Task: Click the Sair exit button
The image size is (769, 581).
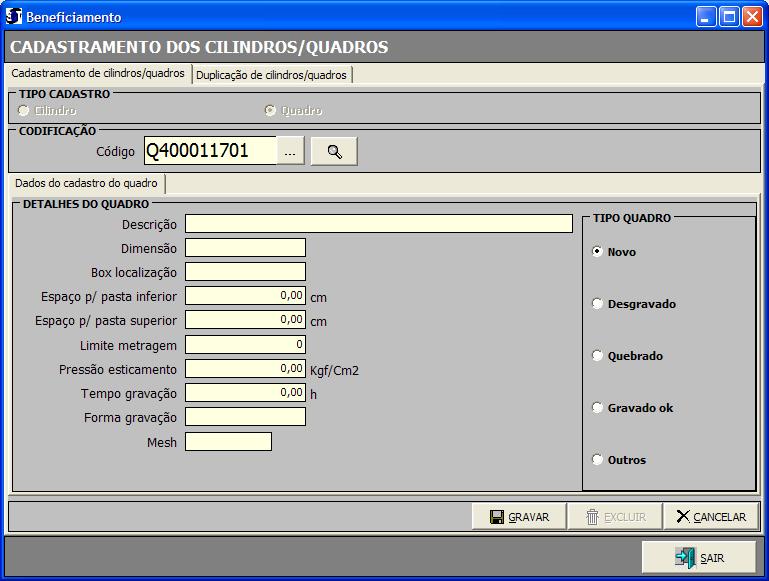Action: coord(700,558)
